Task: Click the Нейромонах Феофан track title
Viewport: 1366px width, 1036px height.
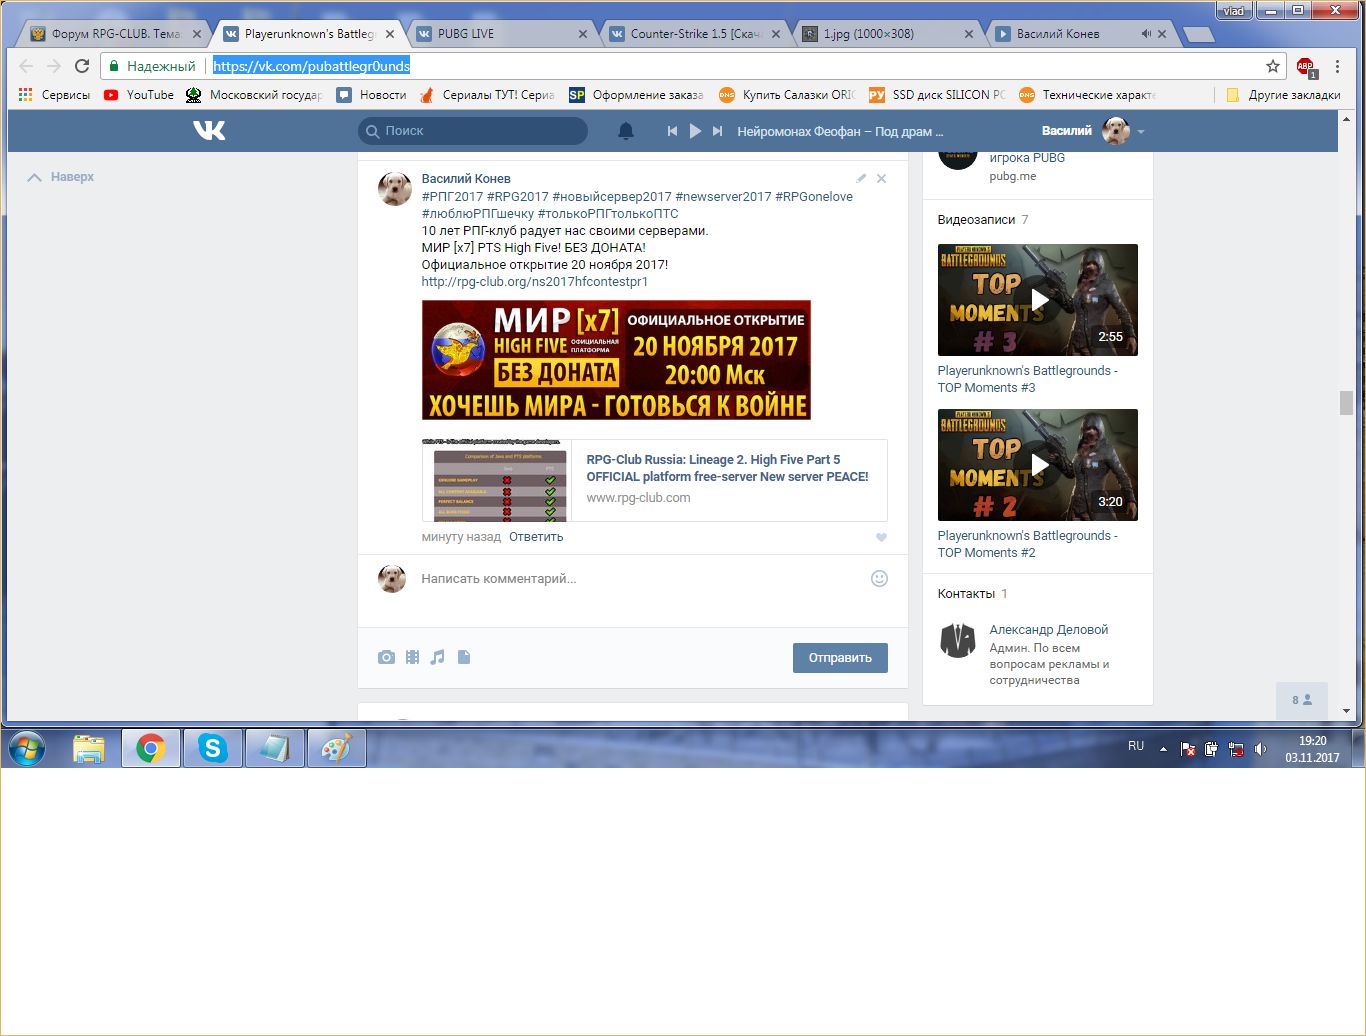Action: tap(840, 131)
